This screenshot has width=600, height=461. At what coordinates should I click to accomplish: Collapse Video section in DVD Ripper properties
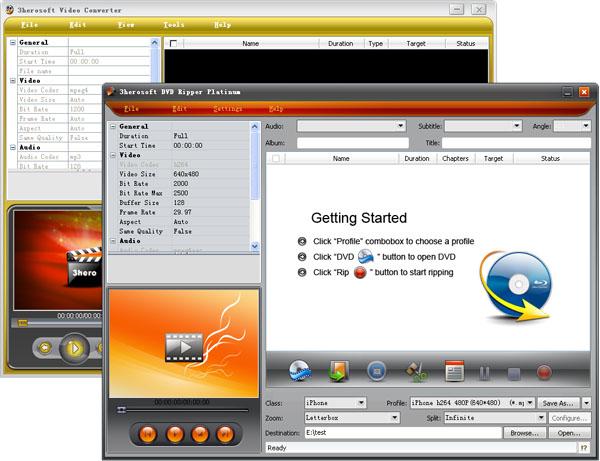(113, 155)
